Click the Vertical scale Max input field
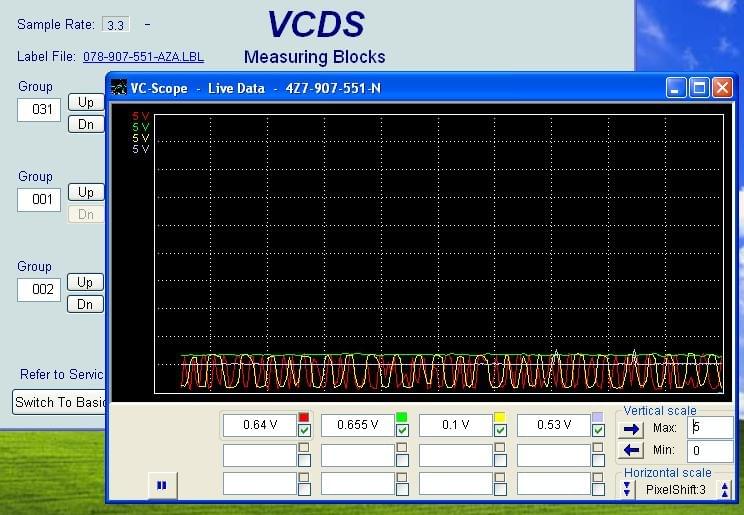 pos(710,428)
